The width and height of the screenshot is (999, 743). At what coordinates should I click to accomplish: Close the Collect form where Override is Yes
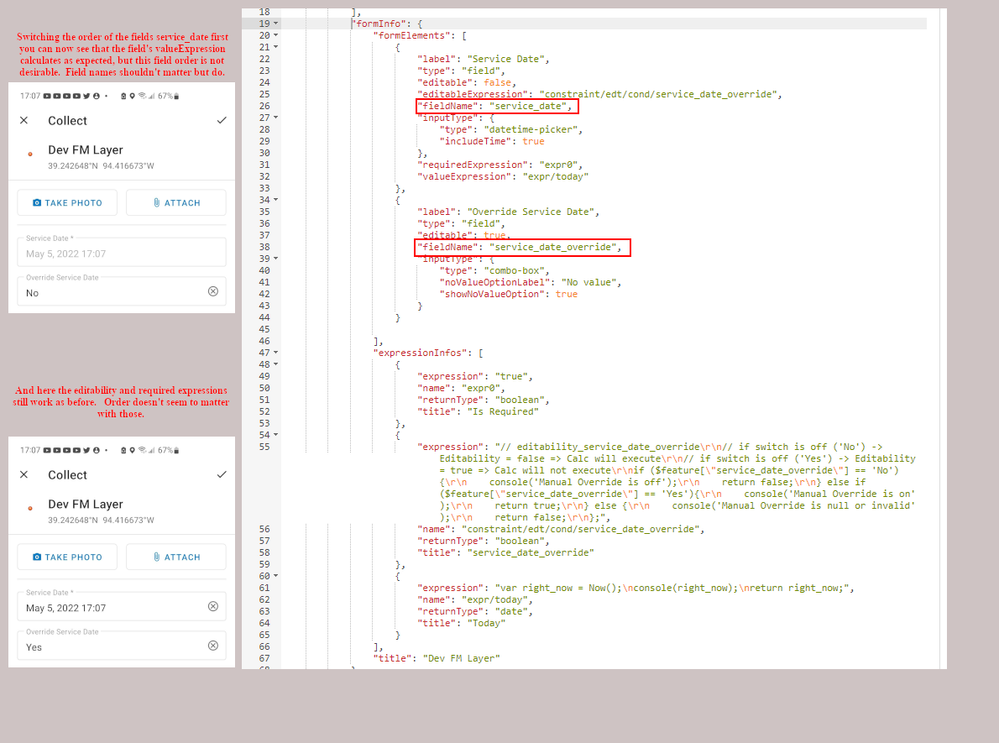[x=24, y=475]
